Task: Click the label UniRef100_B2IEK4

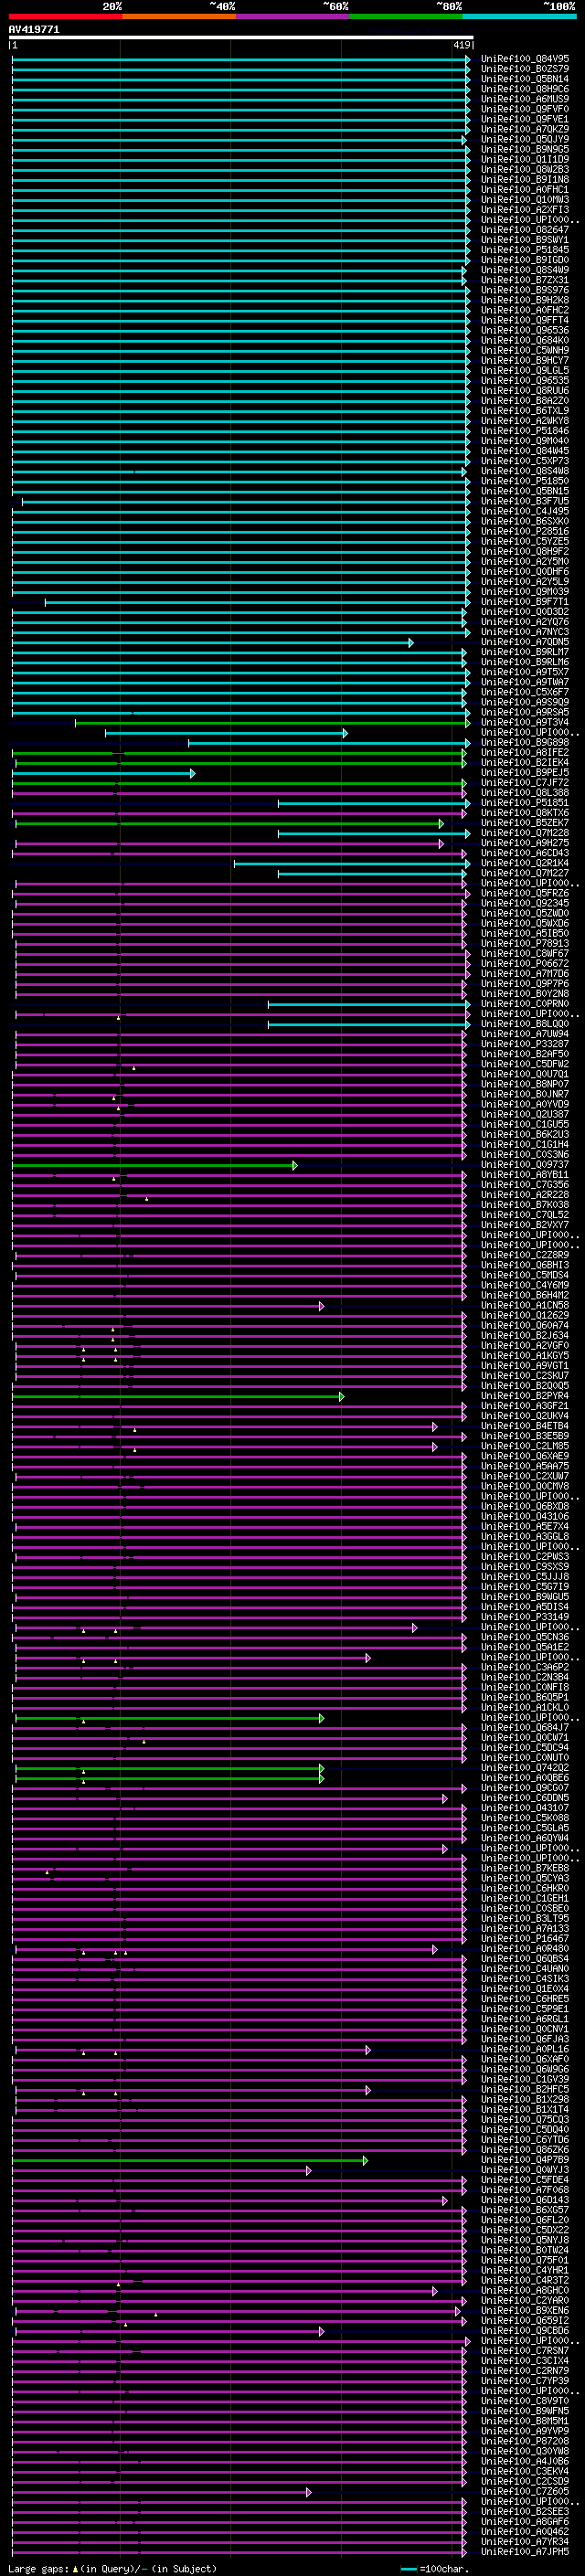Action: (x=525, y=762)
